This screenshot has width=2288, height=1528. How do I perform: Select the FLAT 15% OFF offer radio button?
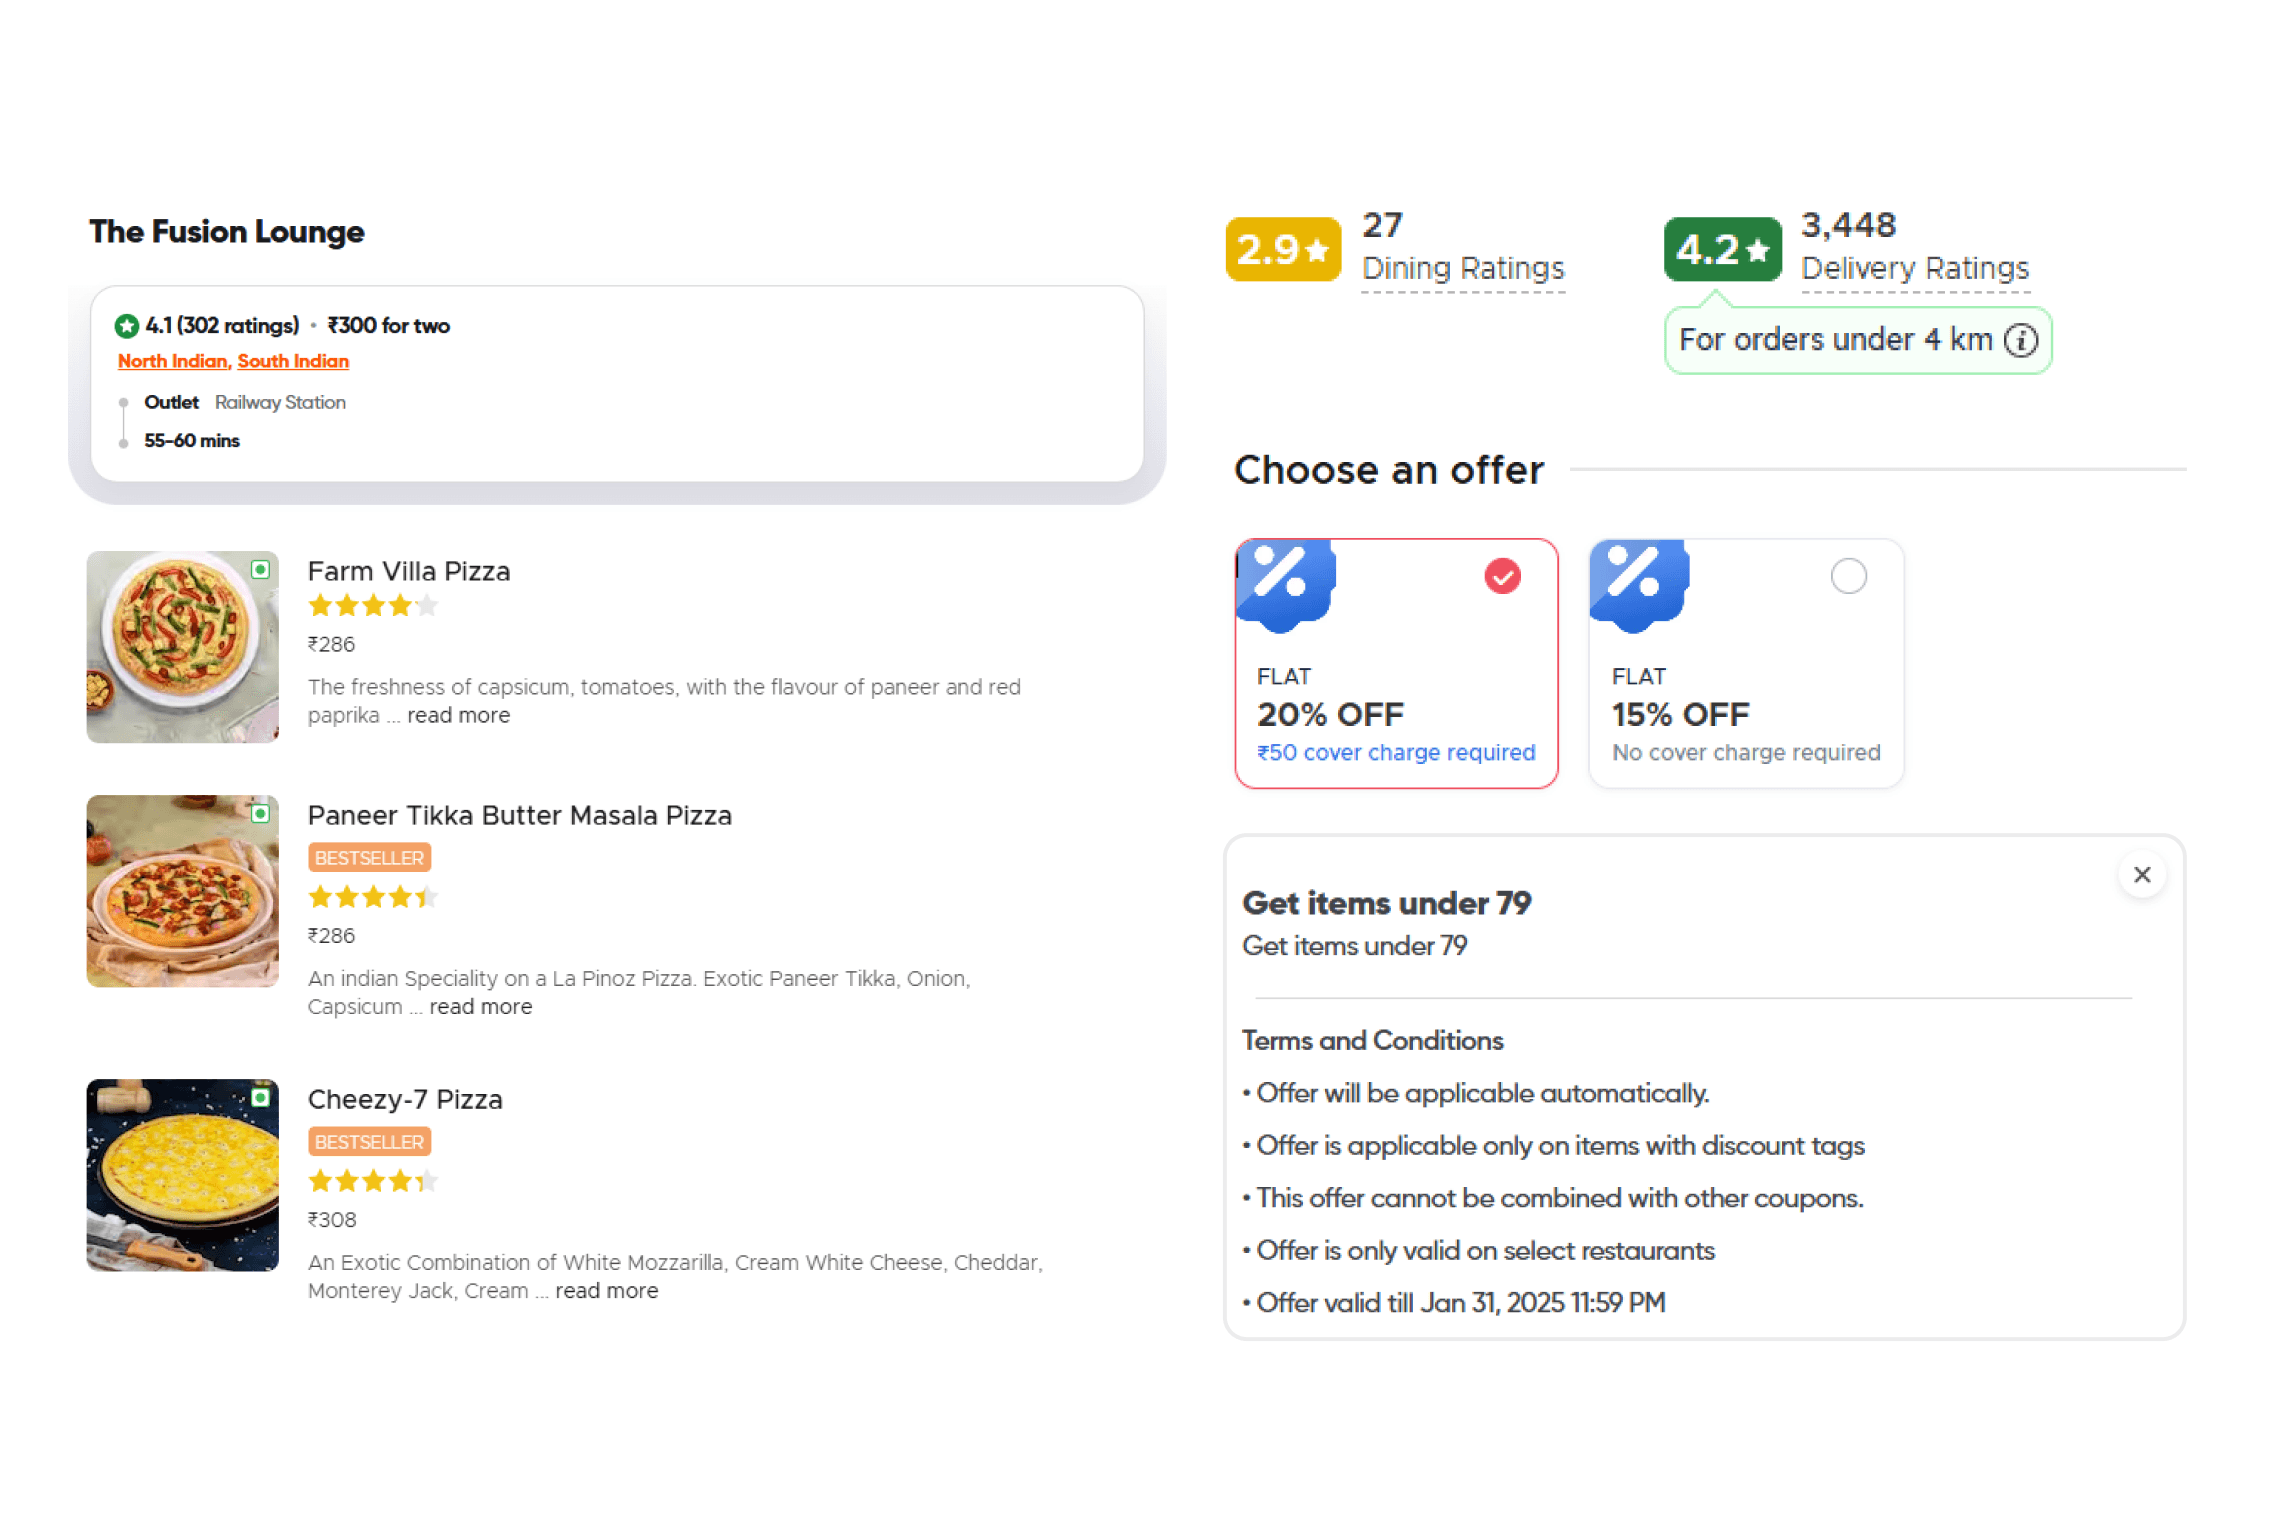click(x=1848, y=576)
